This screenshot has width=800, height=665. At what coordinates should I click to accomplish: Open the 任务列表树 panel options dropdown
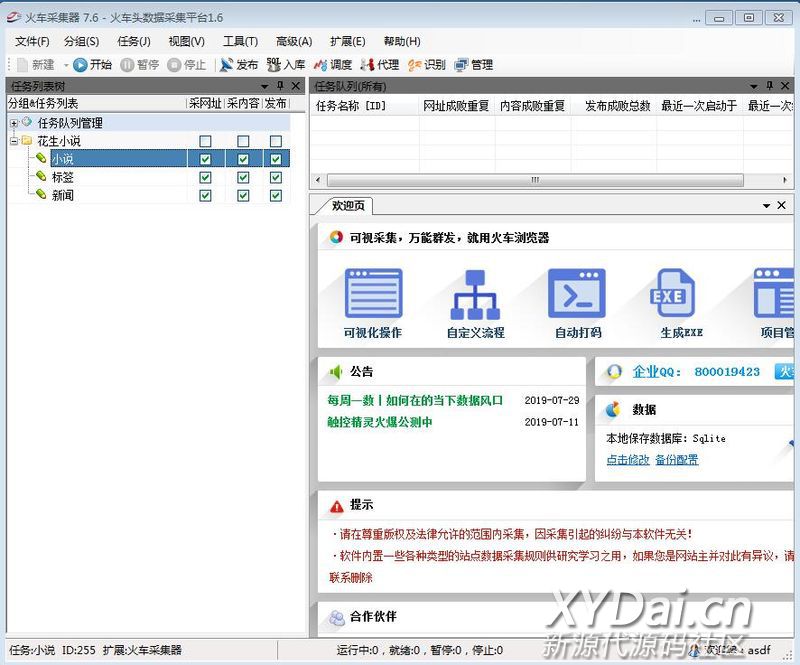click(264, 86)
